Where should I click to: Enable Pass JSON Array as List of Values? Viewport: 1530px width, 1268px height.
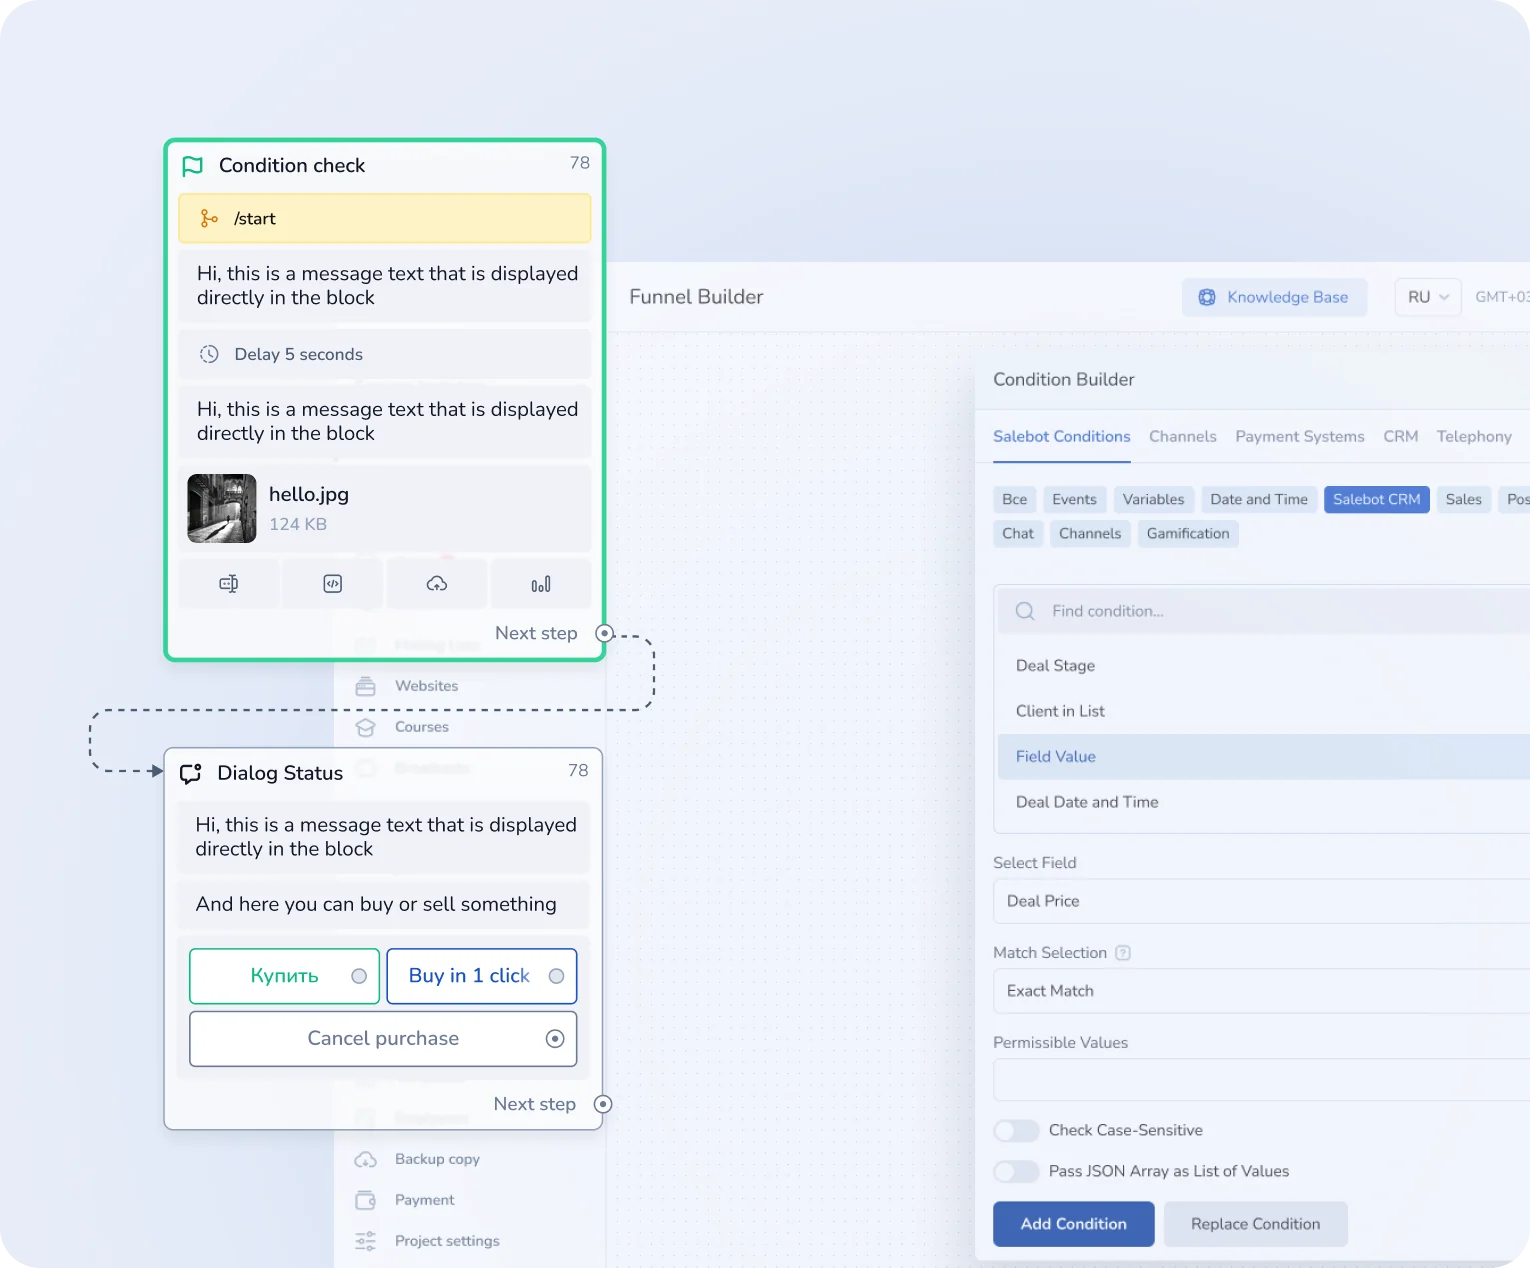point(1015,1171)
